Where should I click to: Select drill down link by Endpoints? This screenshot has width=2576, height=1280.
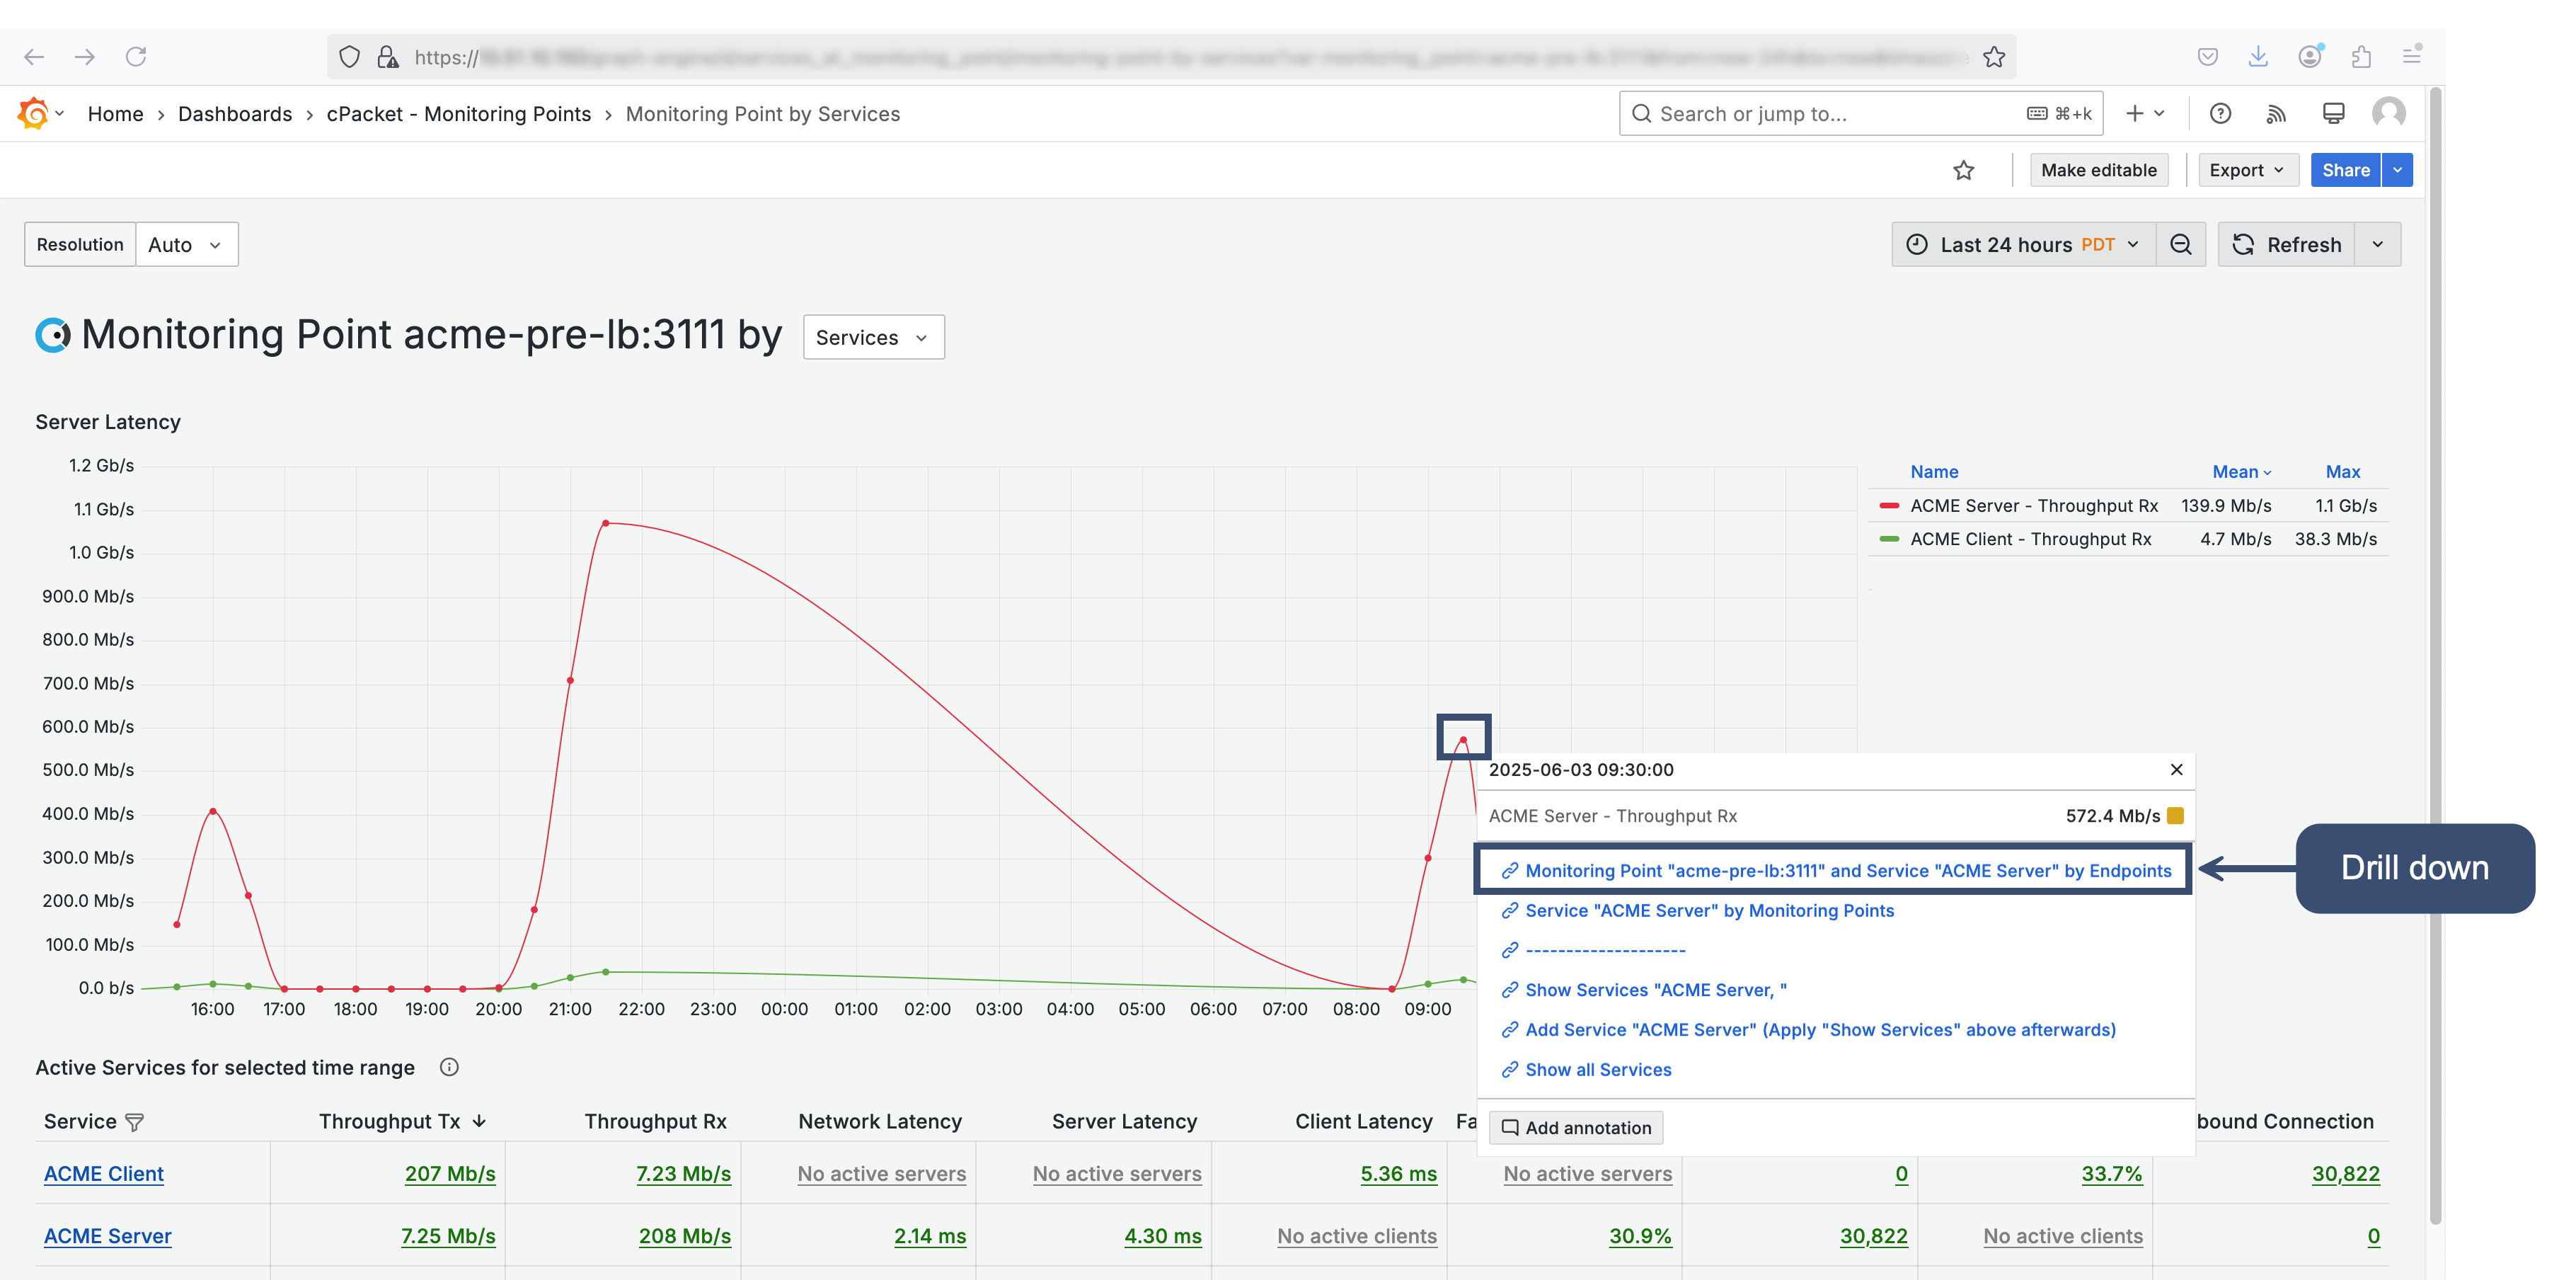coord(1848,871)
